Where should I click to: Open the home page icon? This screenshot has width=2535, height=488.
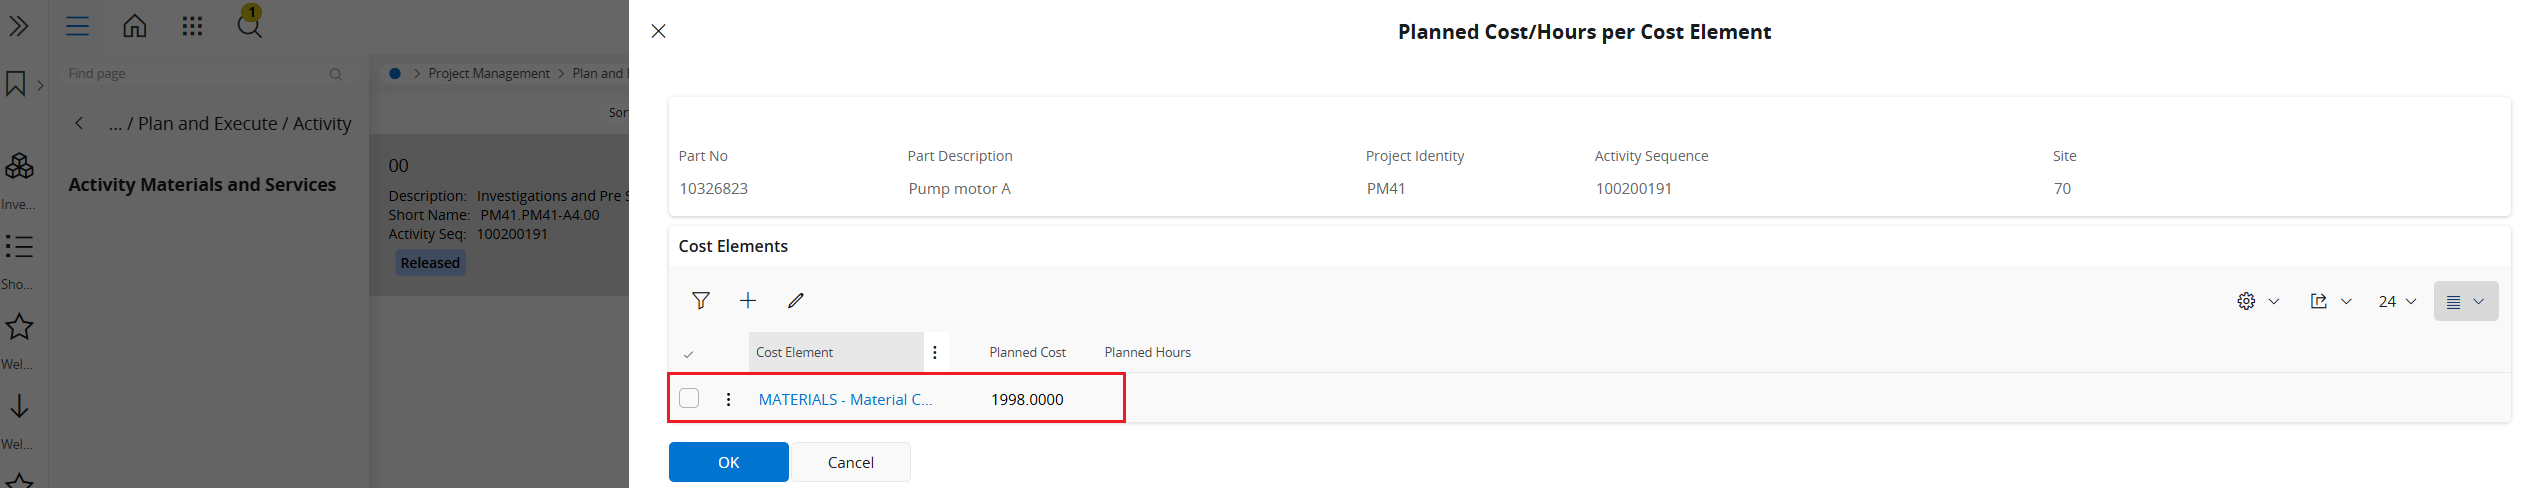134,26
